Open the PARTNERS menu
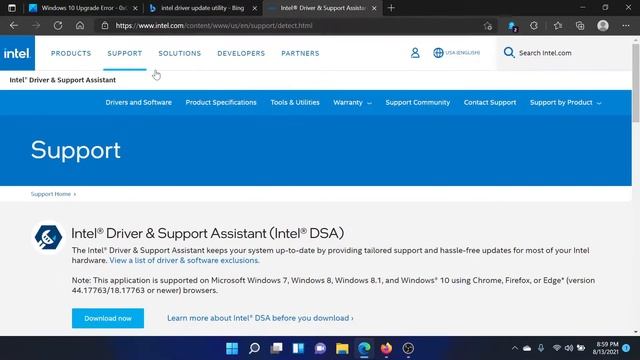The height and width of the screenshot is (360, 640). [x=300, y=53]
